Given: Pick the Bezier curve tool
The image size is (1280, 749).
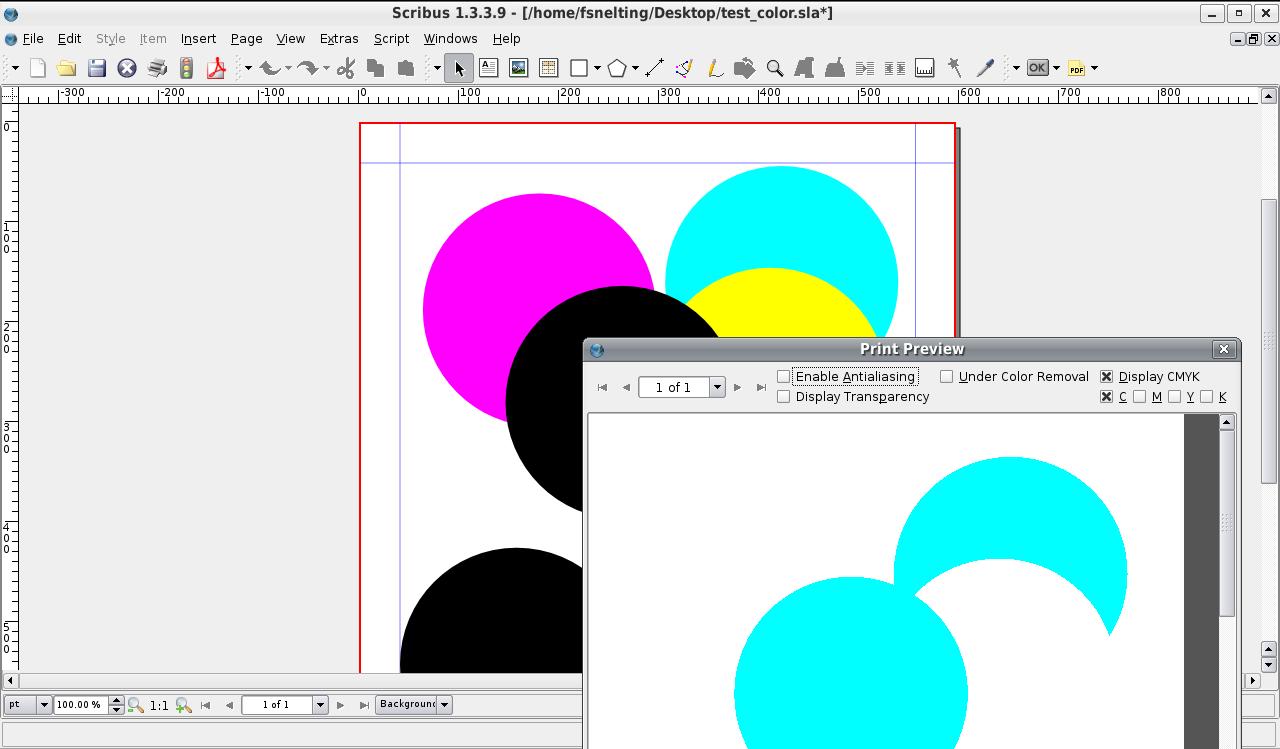Looking at the screenshot, I should (x=684, y=68).
